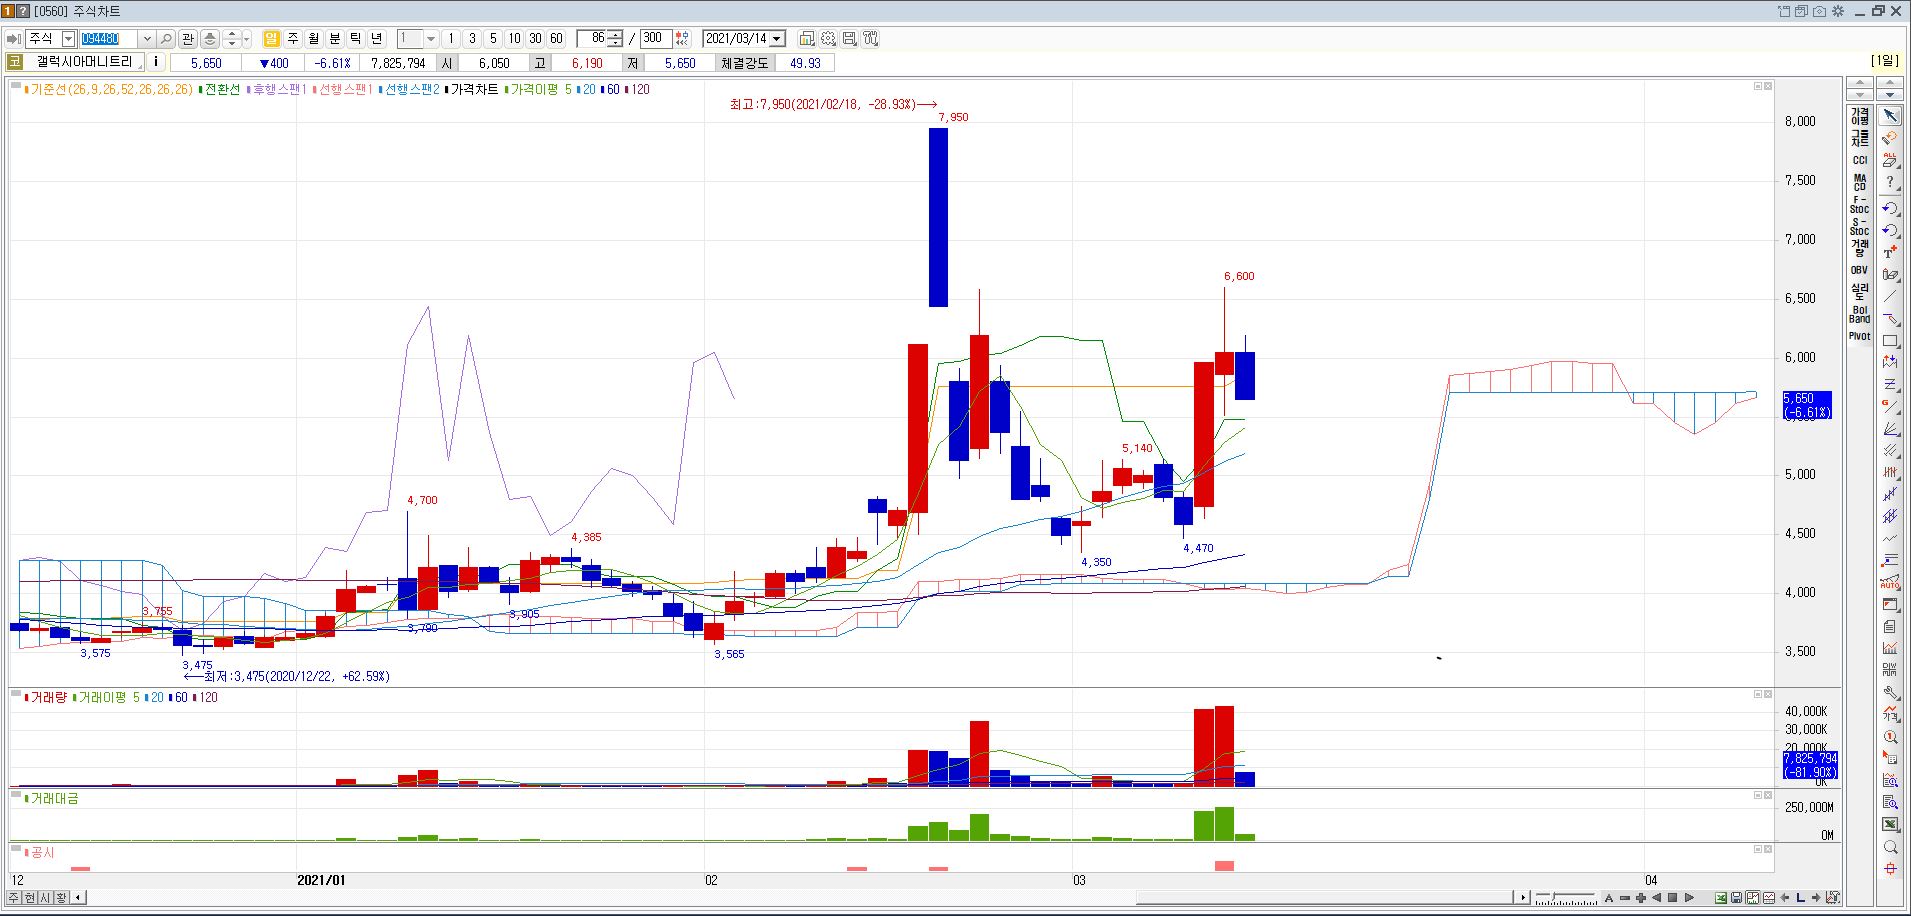Click the chart layout icon beside date field
Image resolution: width=1911 pixels, height=916 pixels.
coord(807,39)
